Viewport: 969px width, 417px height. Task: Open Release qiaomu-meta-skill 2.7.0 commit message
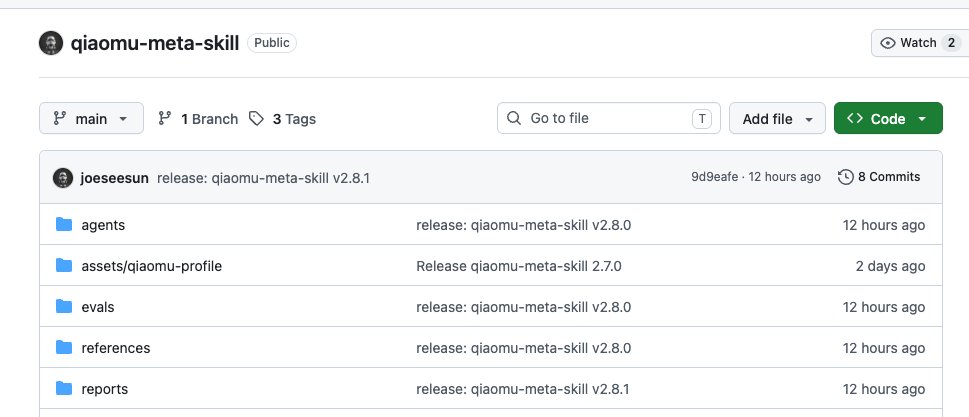tap(518, 266)
